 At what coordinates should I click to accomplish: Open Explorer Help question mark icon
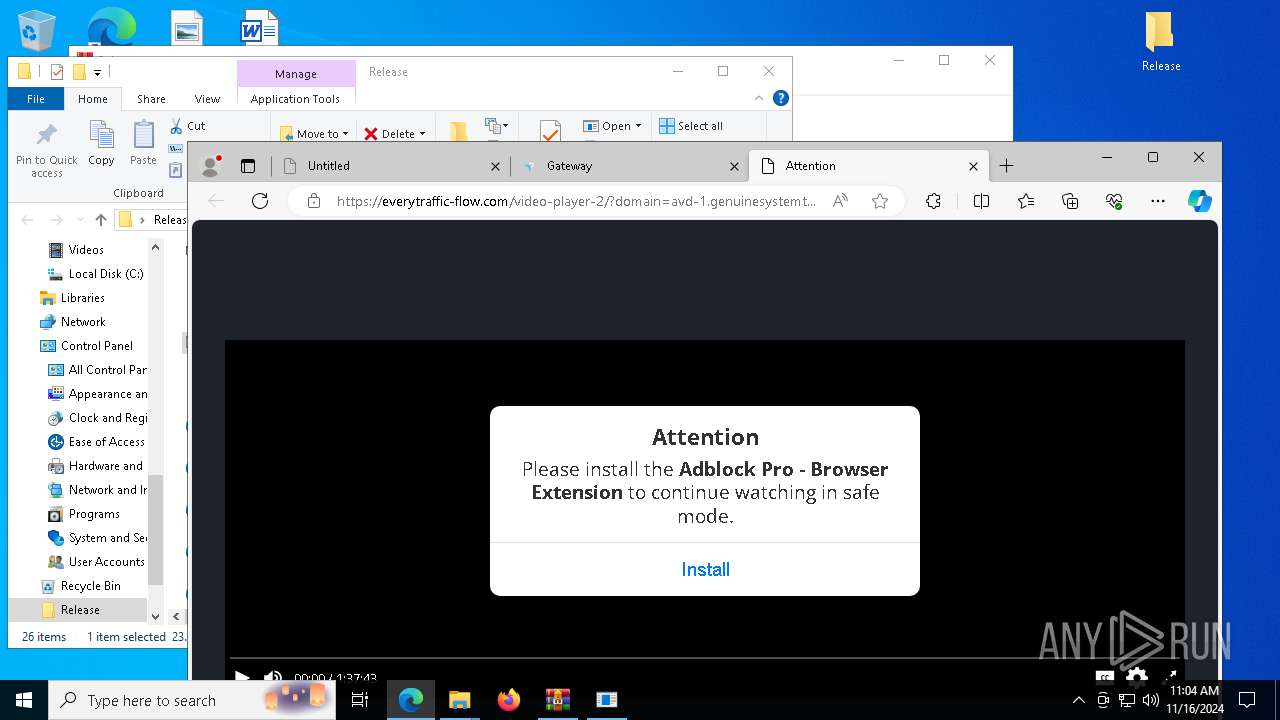(781, 98)
